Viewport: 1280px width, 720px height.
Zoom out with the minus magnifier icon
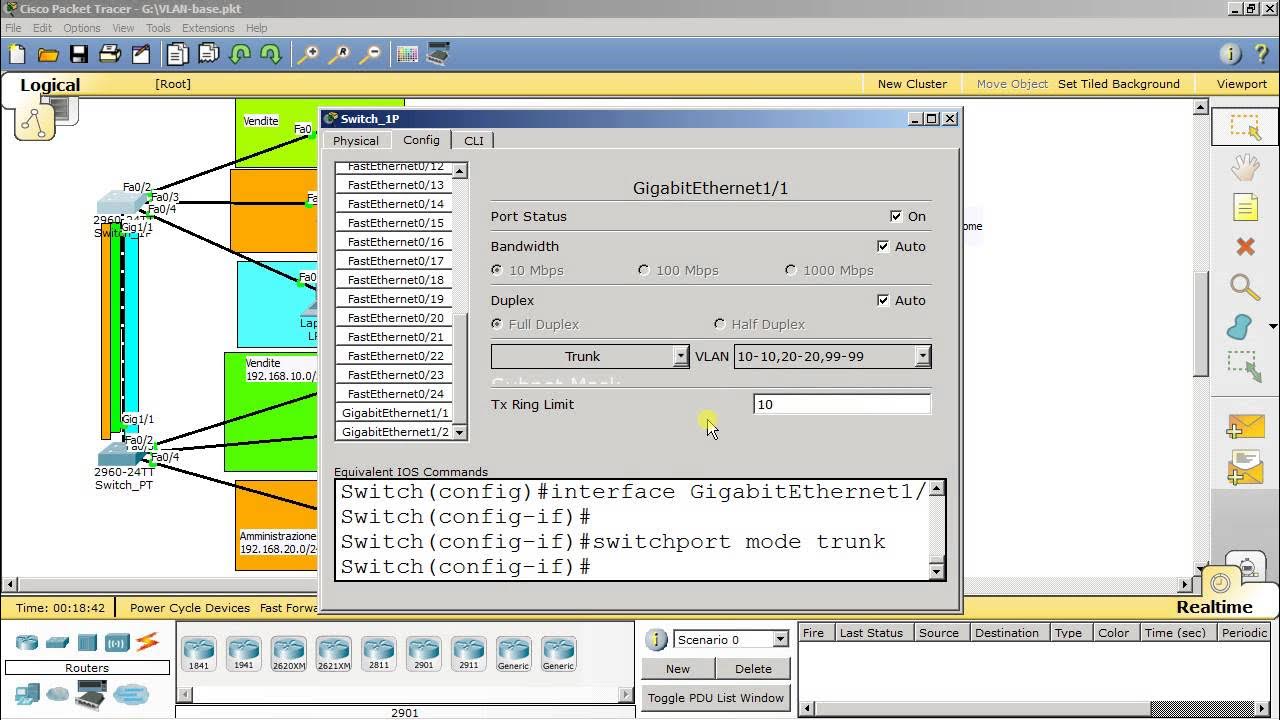(370, 54)
